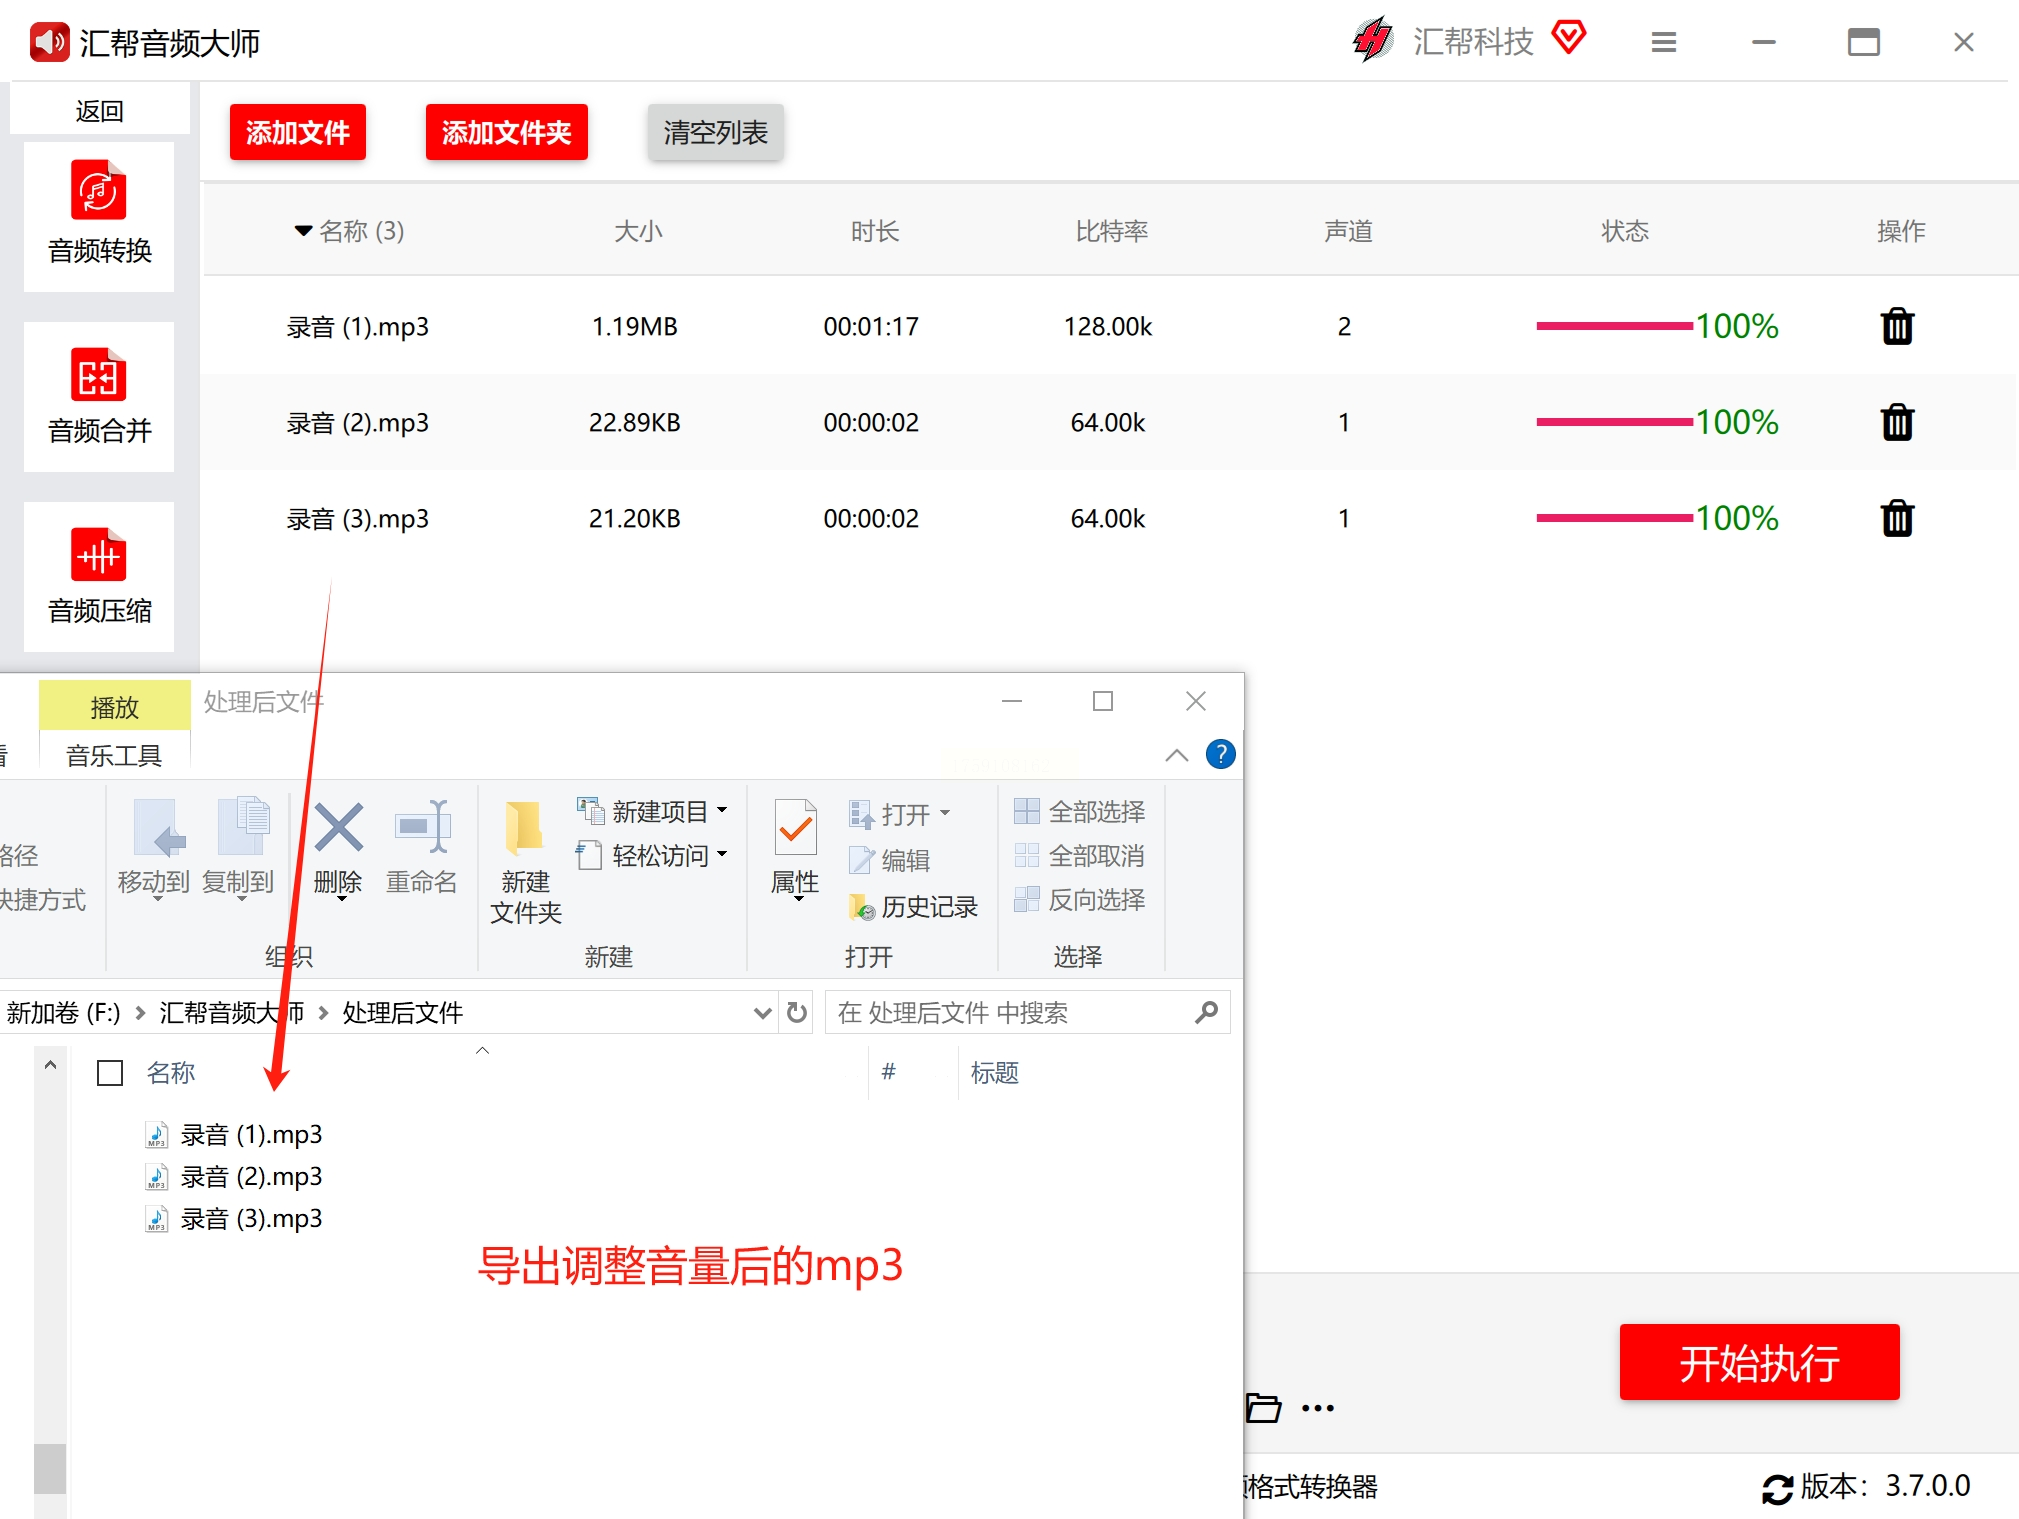This screenshot has height=1519, width=2019.
Task: Switch to the 音乐工具 ribbon tab
Action: (114, 755)
